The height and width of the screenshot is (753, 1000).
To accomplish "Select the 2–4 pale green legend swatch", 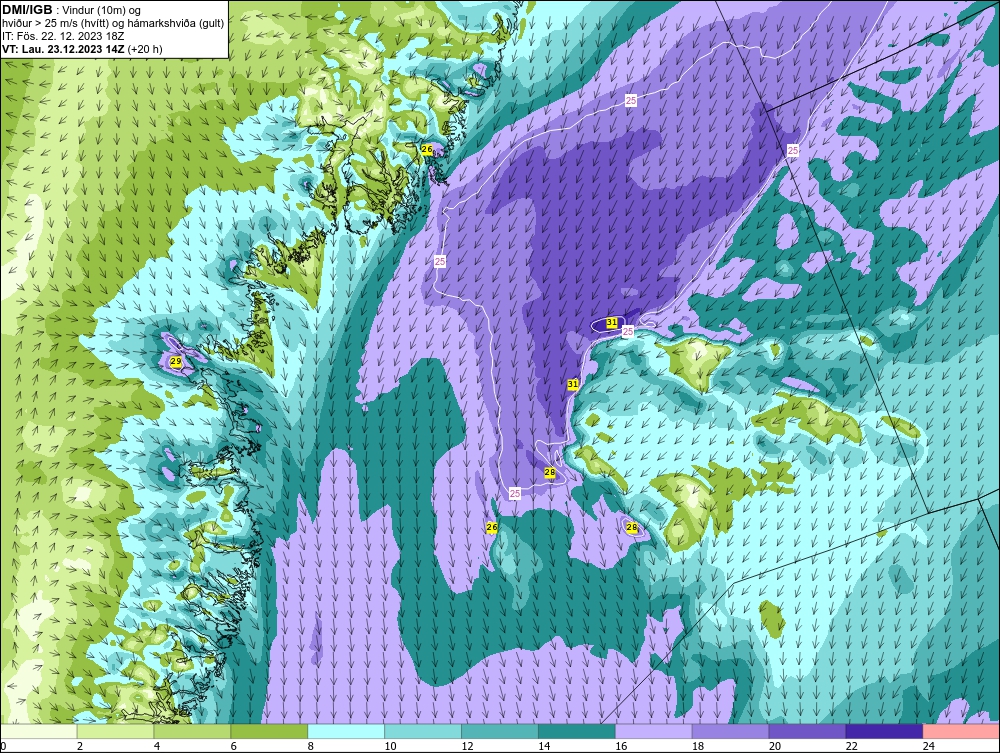I will coord(115,731).
